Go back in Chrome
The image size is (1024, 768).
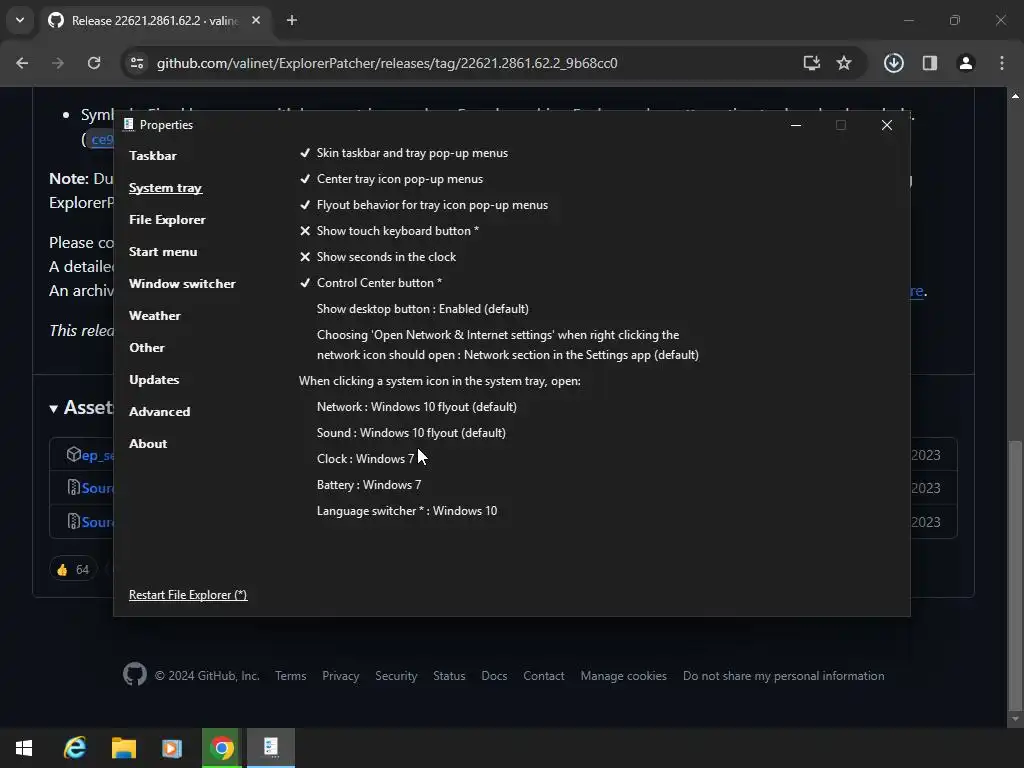(22, 63)
